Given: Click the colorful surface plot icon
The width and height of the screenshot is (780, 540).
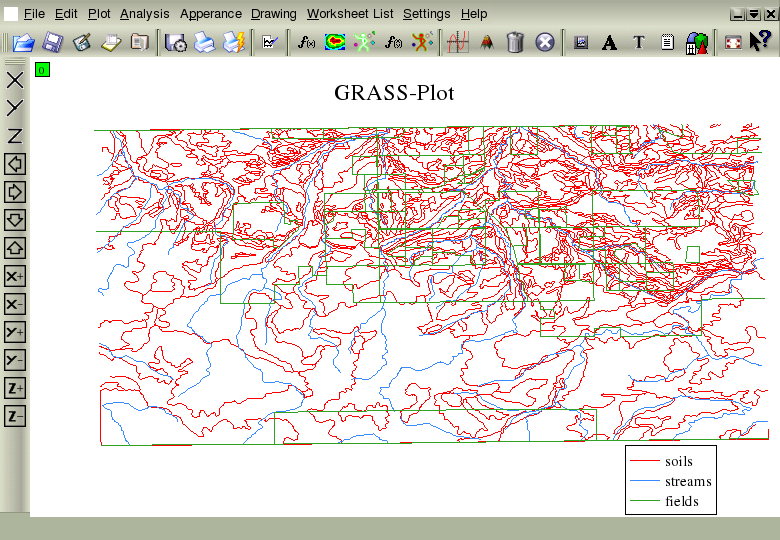Looking at the screenshot, I should [x=335, y=42].
